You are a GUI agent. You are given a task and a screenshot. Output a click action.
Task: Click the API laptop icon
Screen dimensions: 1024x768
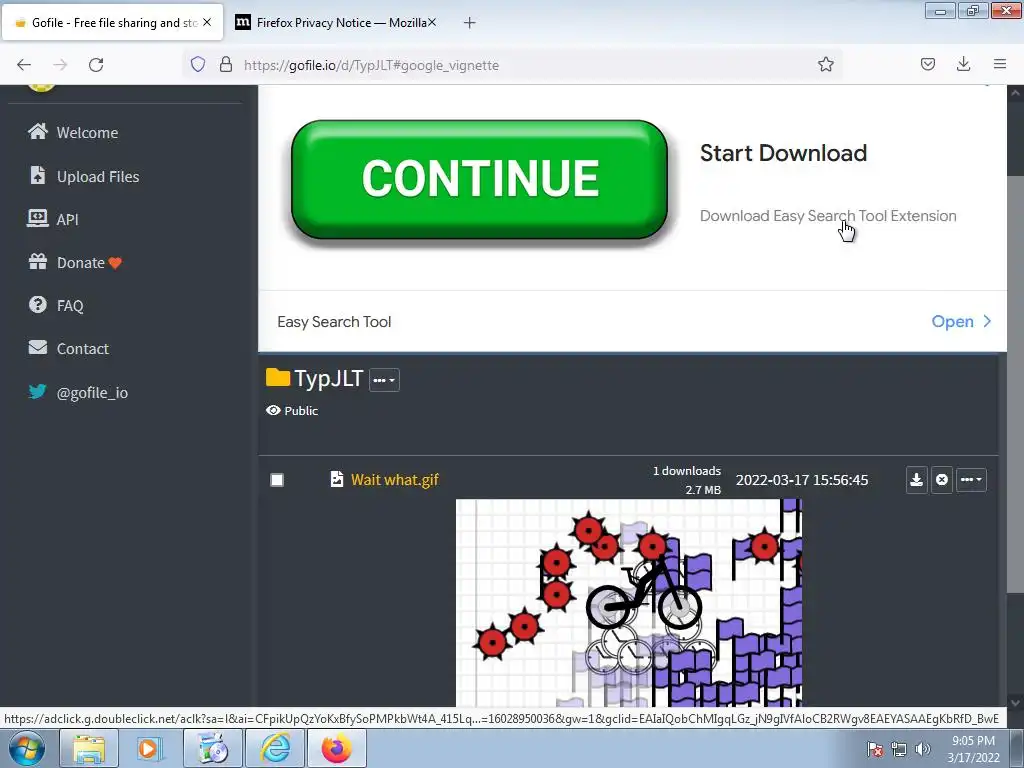(37, 219)
